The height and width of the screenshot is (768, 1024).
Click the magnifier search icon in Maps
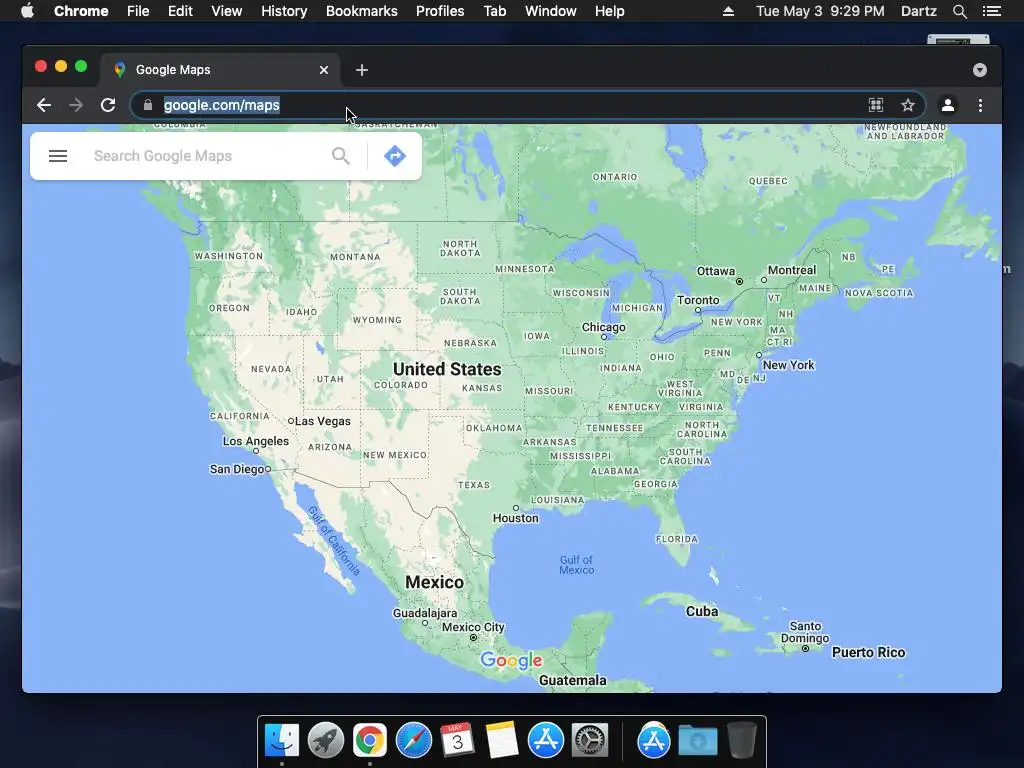pos(340,156)
